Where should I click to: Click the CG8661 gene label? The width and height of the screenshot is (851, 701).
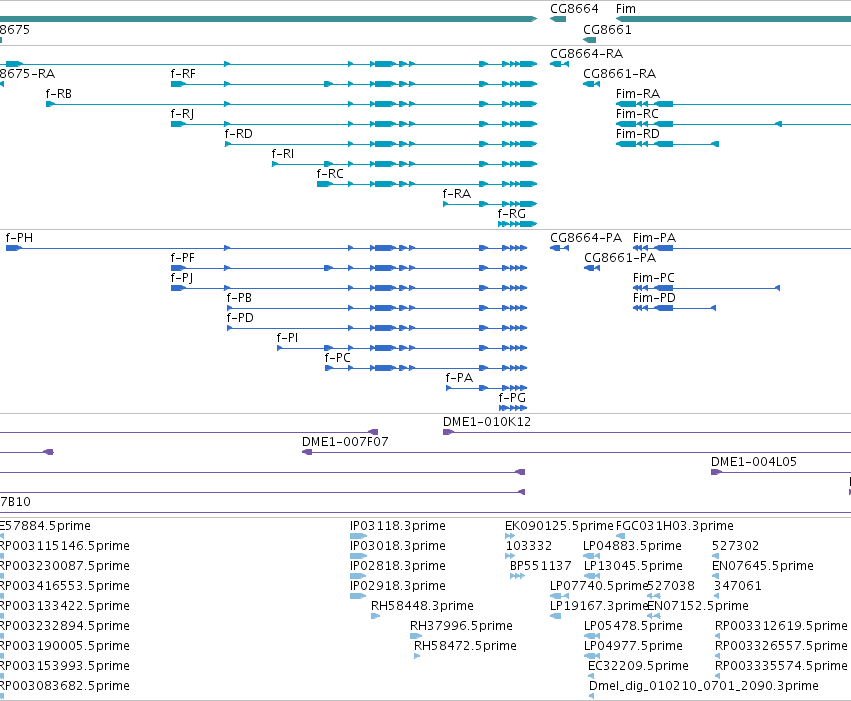(607, 29)
